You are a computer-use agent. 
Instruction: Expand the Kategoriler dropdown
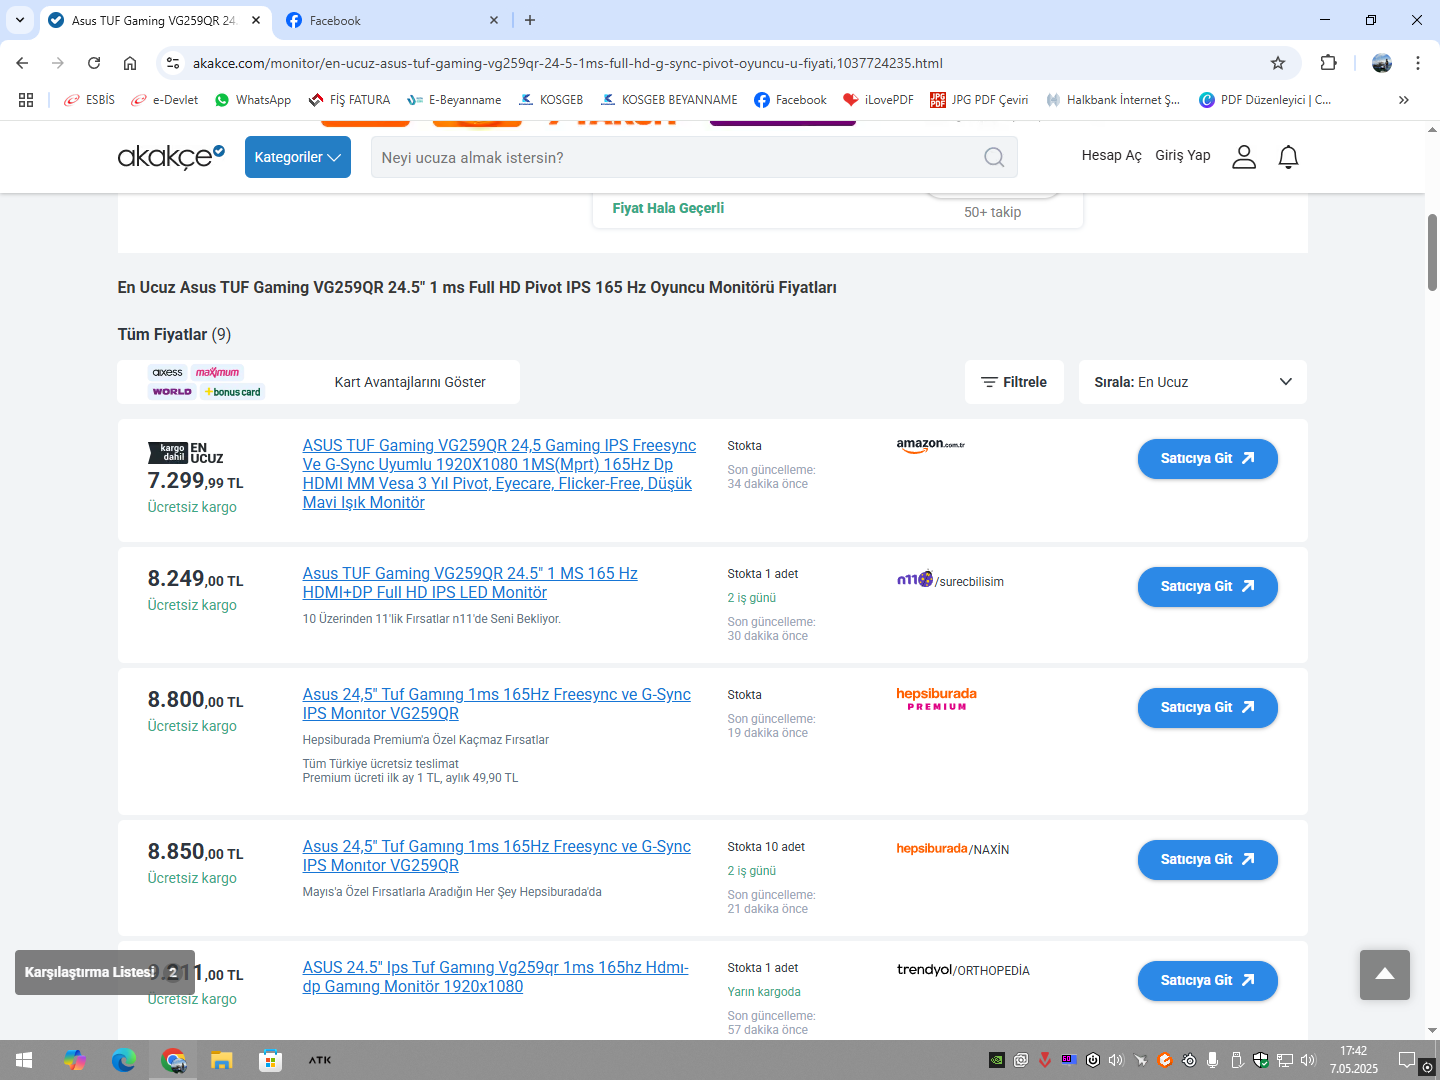298,157
